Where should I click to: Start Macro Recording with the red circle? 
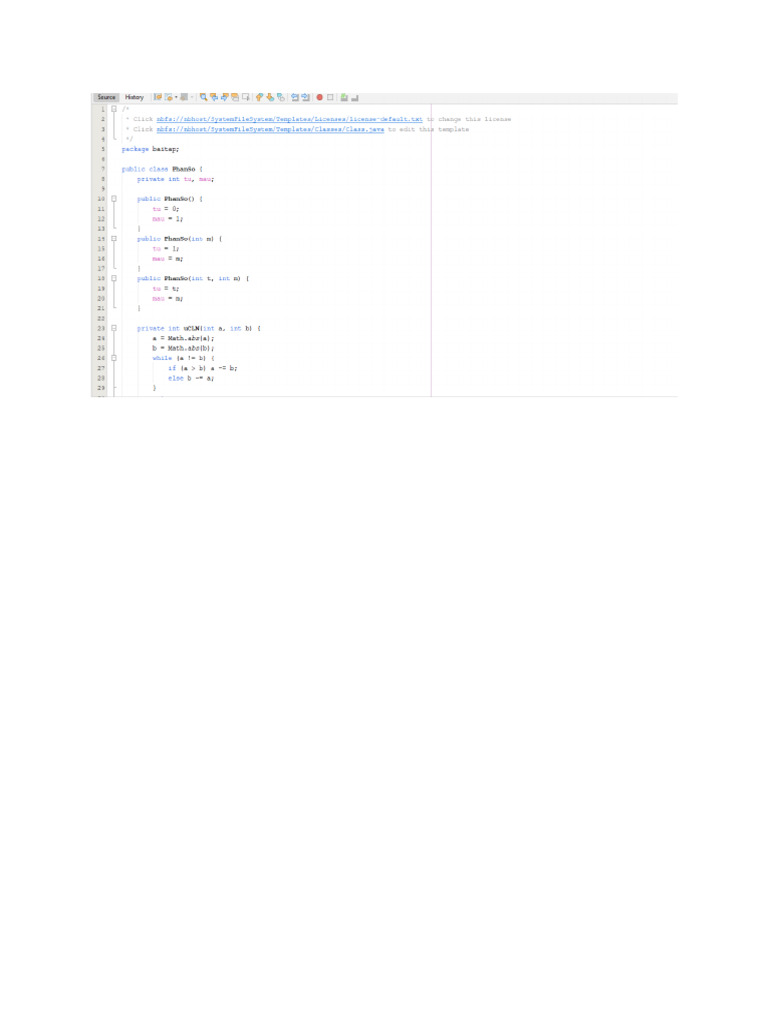click(319, 97)
